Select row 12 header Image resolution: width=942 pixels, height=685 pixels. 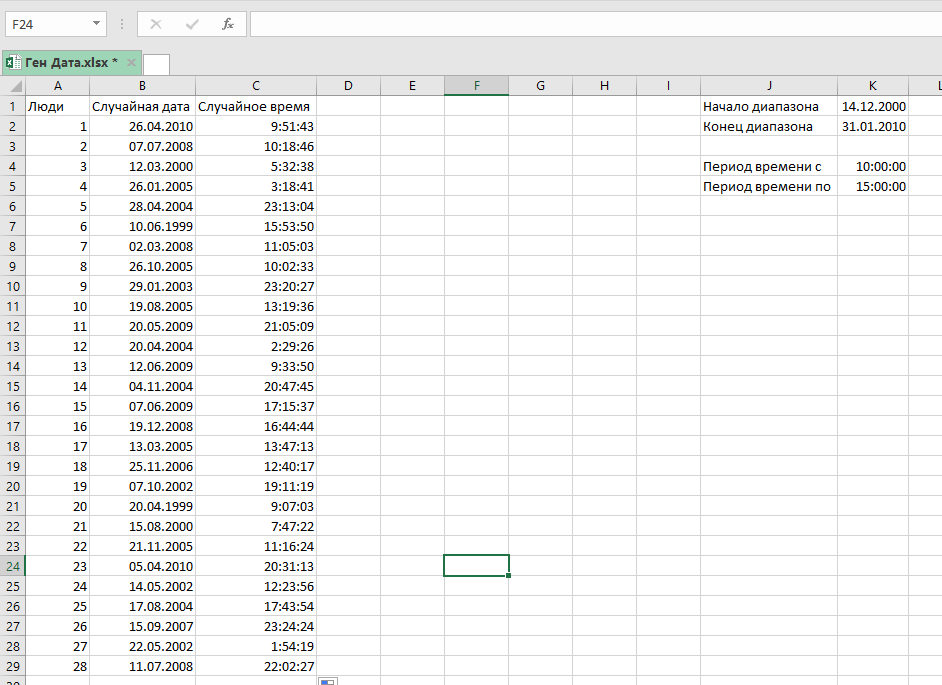coord(13,326)
